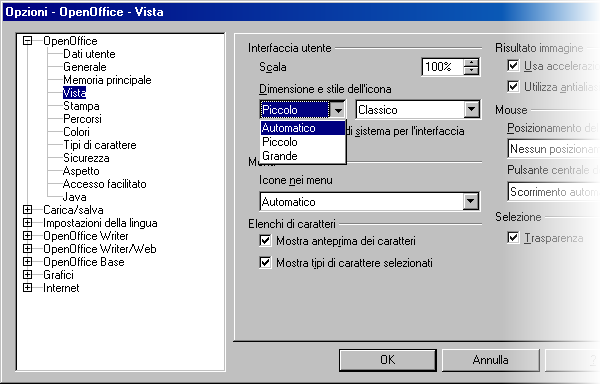Expand the Grafici node
Screen dimensions: 600x384
[x=27, y=274]
